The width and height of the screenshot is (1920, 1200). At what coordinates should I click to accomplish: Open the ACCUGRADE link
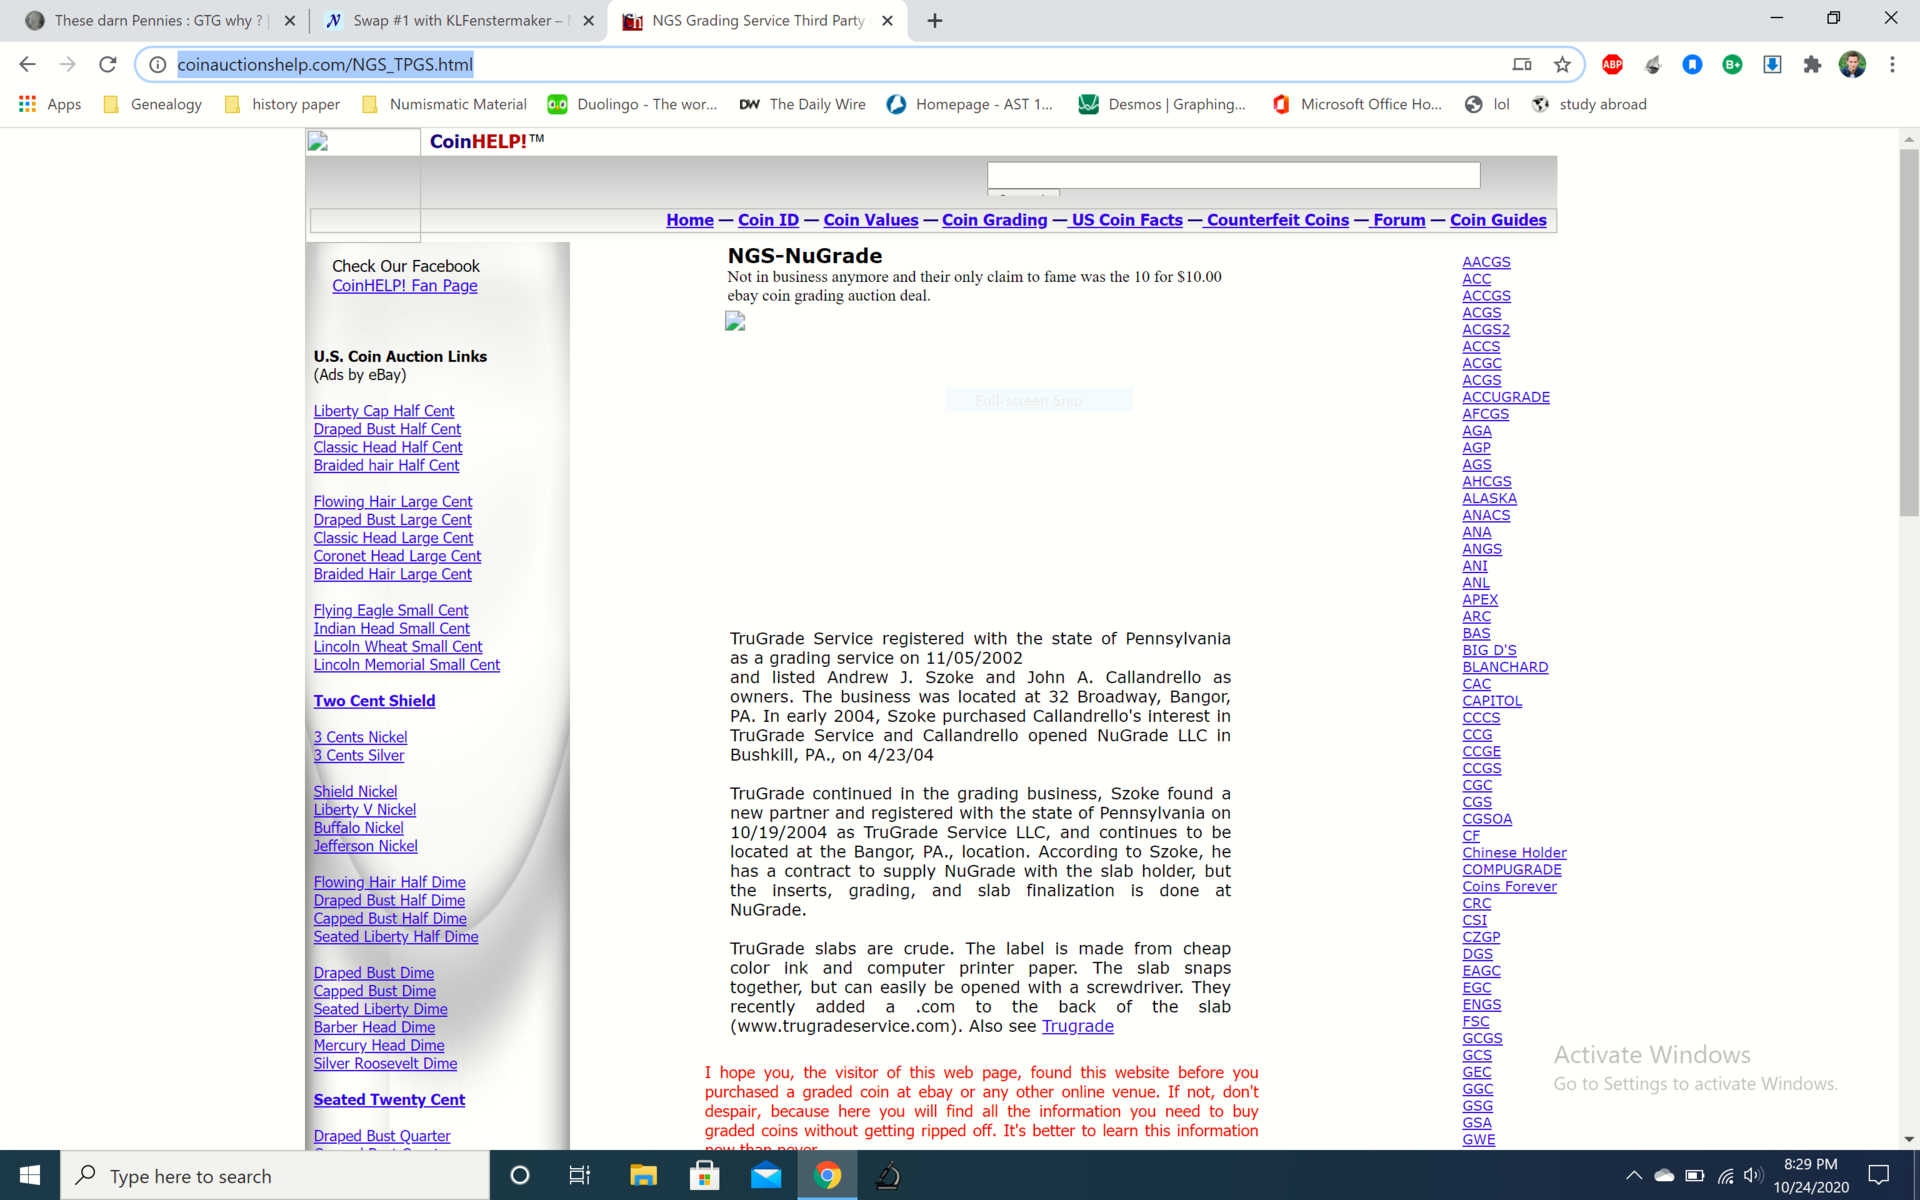click(x=1506, y=397)
